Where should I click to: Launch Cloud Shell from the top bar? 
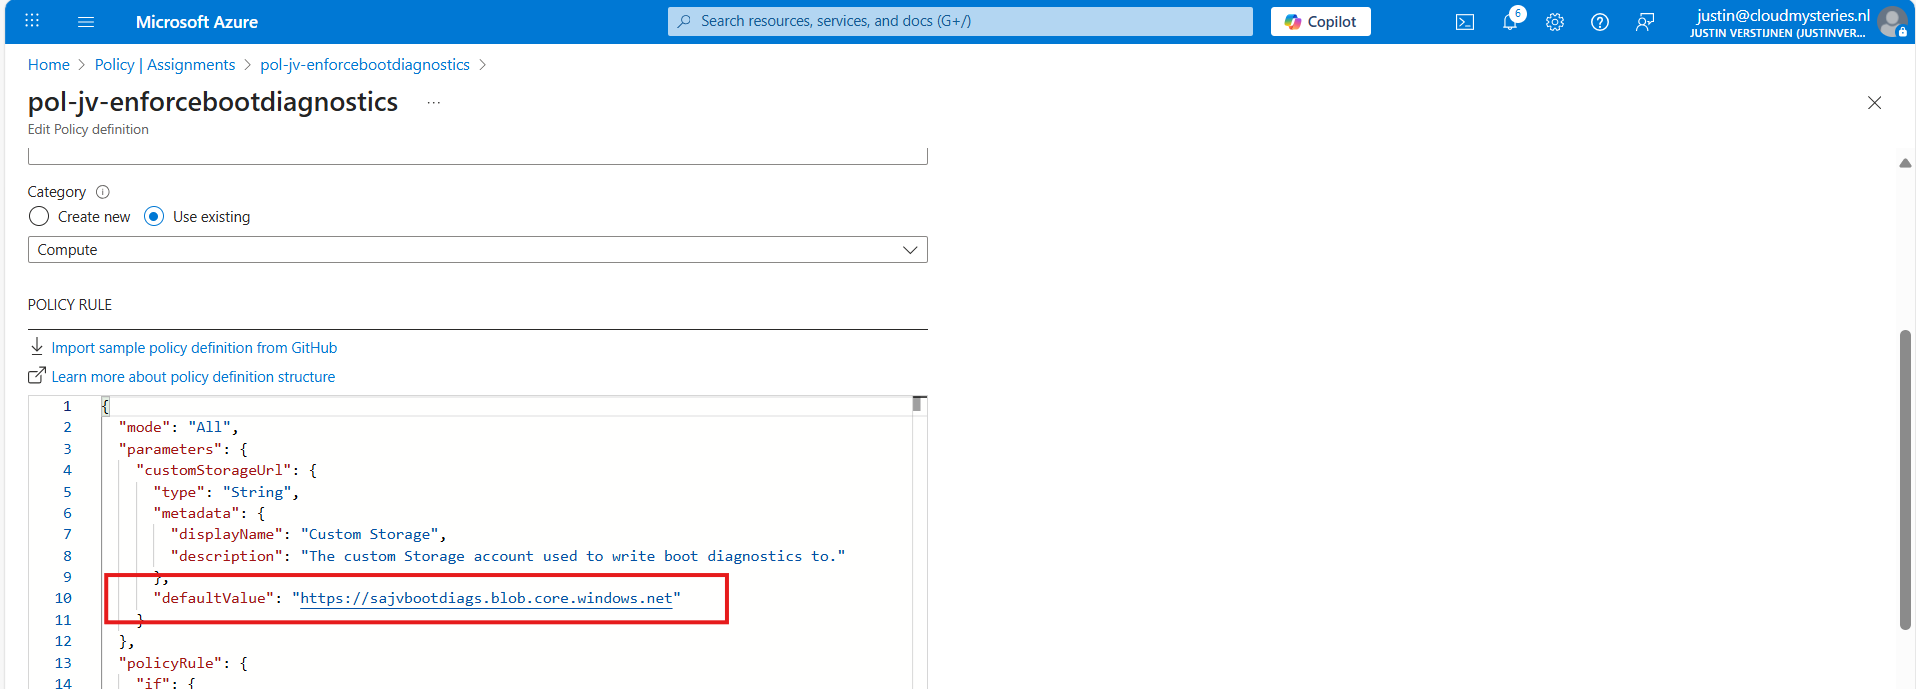pos(1464,22)
